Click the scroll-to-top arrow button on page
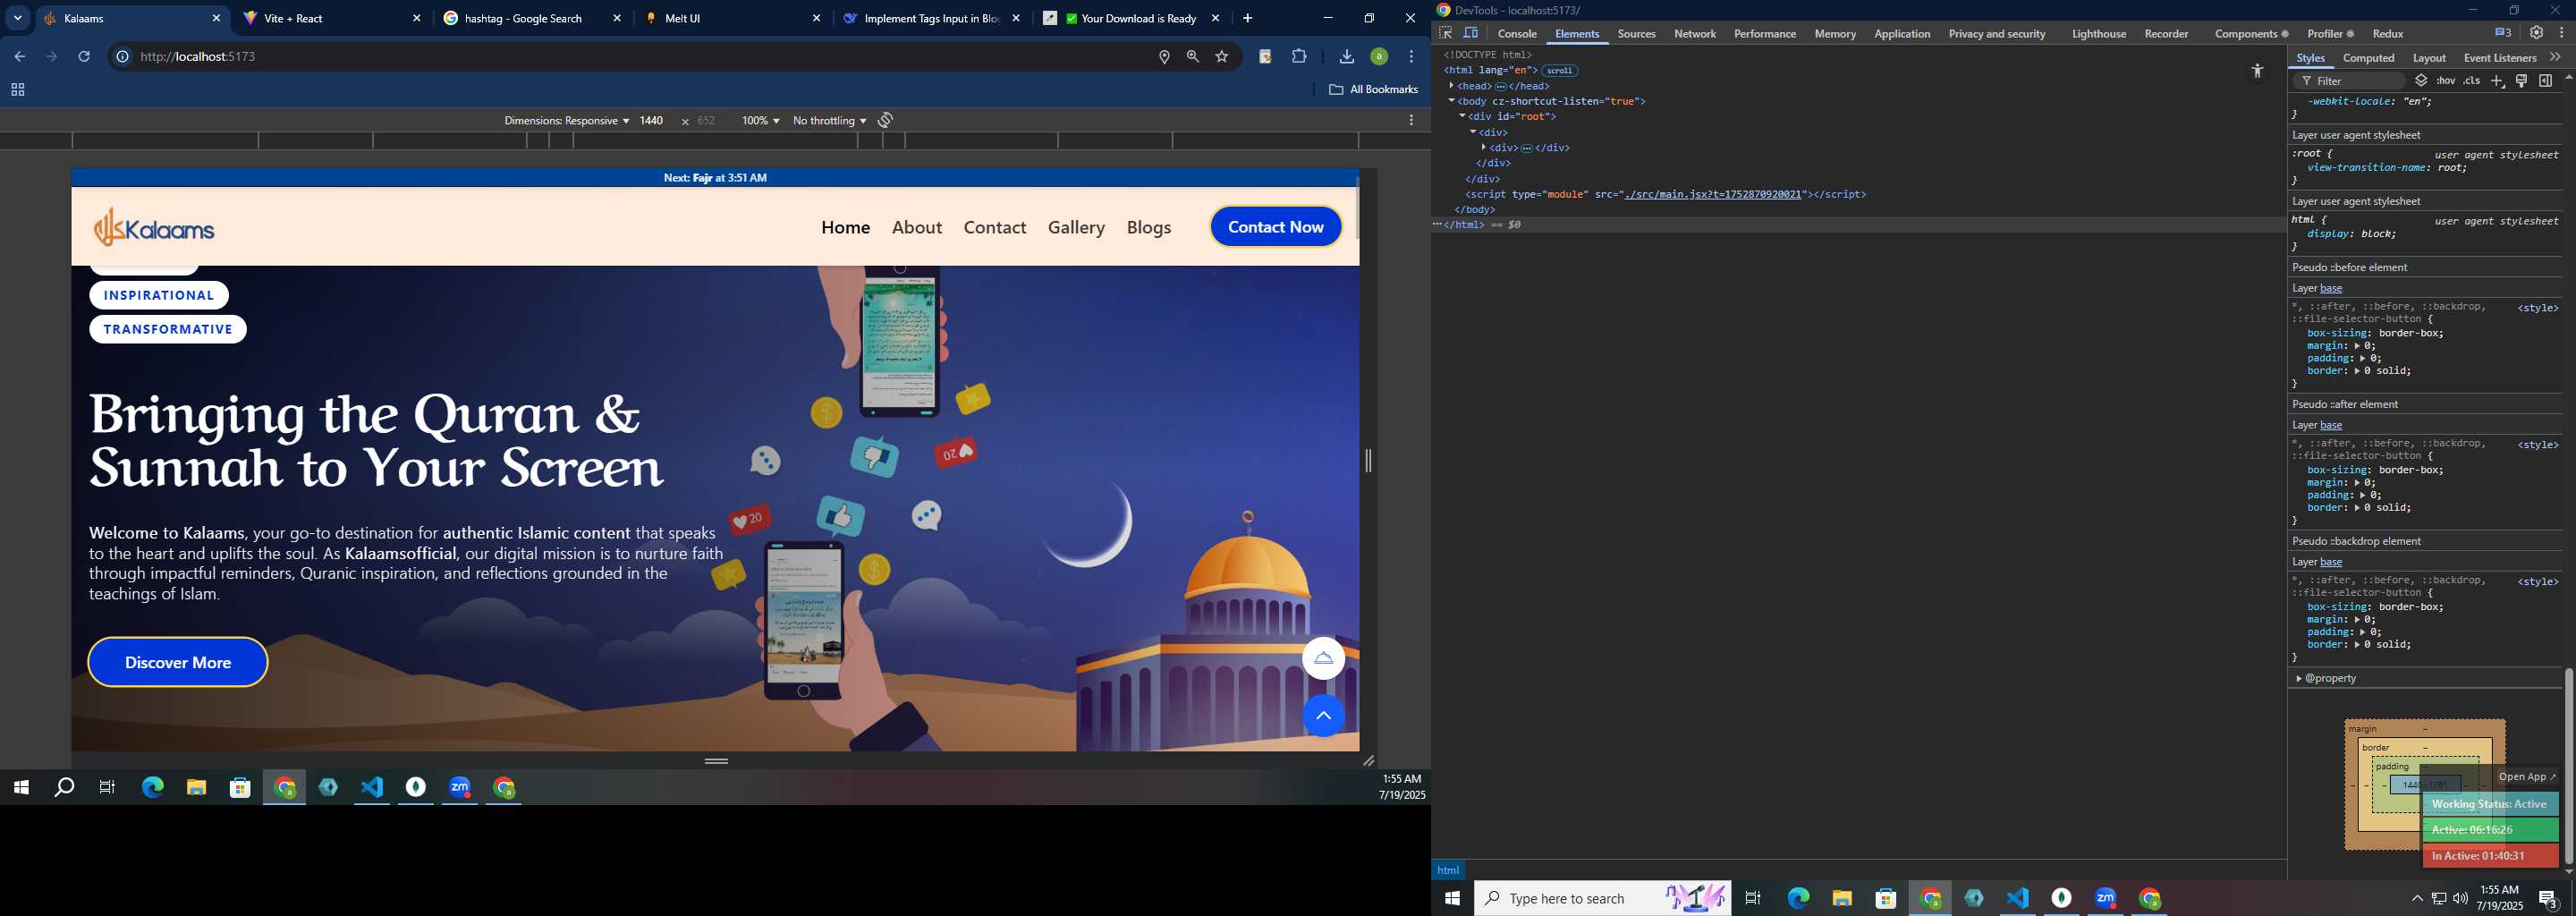The image size is (2576, 916). click(1323, 716)
